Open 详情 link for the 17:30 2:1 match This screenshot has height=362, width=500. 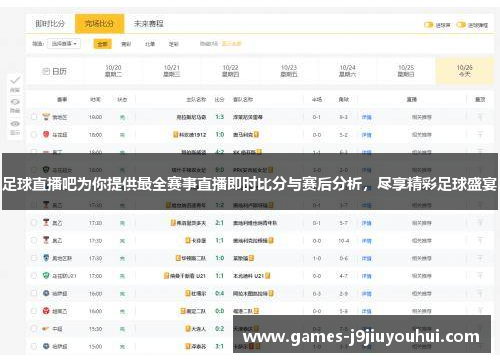tap(367, 223)
